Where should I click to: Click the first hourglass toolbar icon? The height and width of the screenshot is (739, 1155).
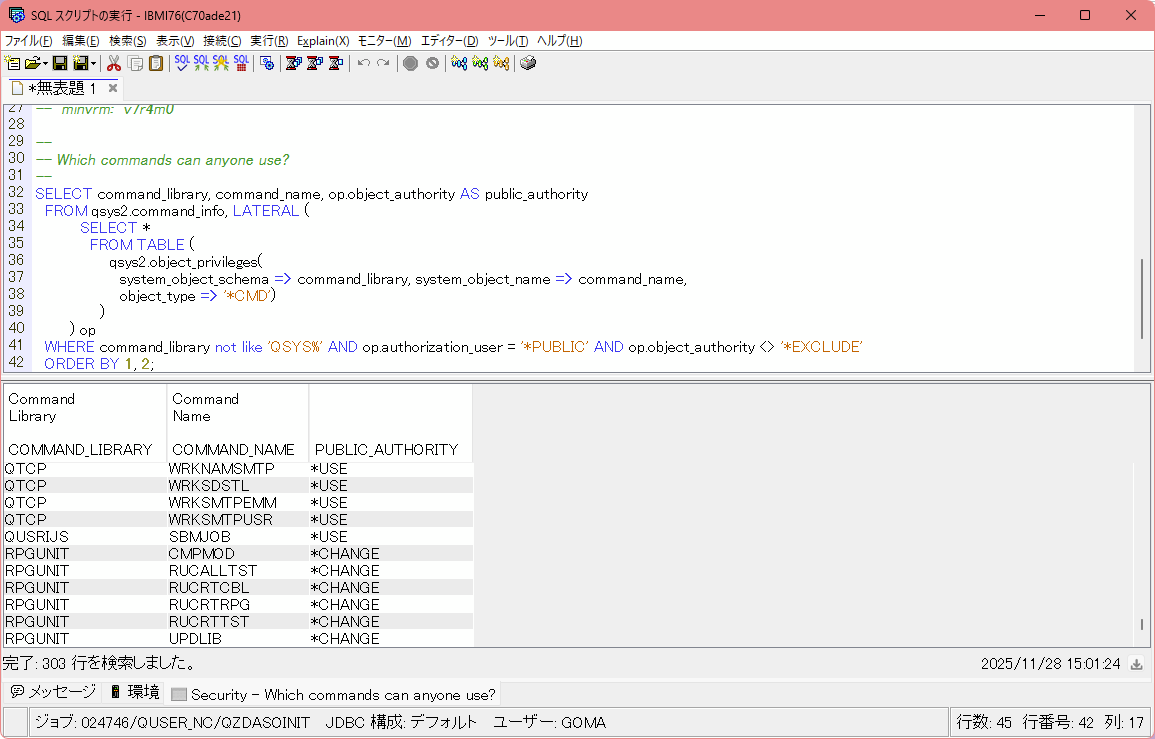click(x=294, y=63)
